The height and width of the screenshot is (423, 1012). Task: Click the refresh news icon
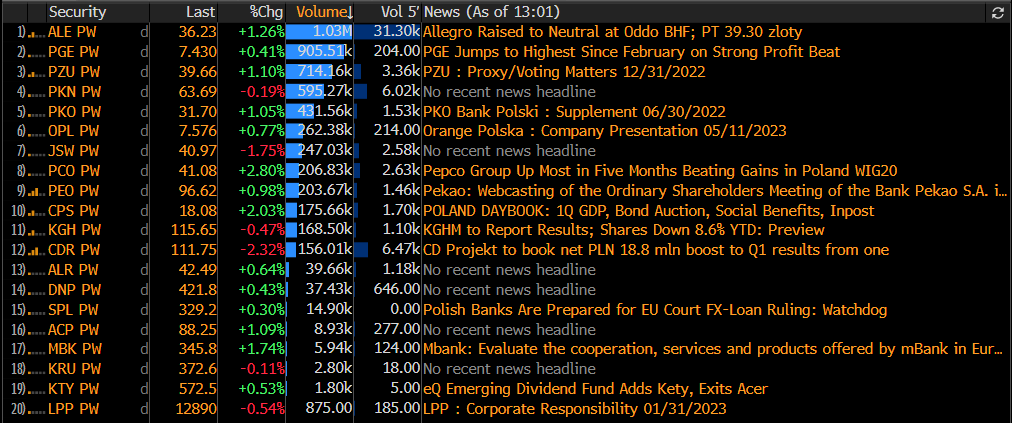(997, 12)
